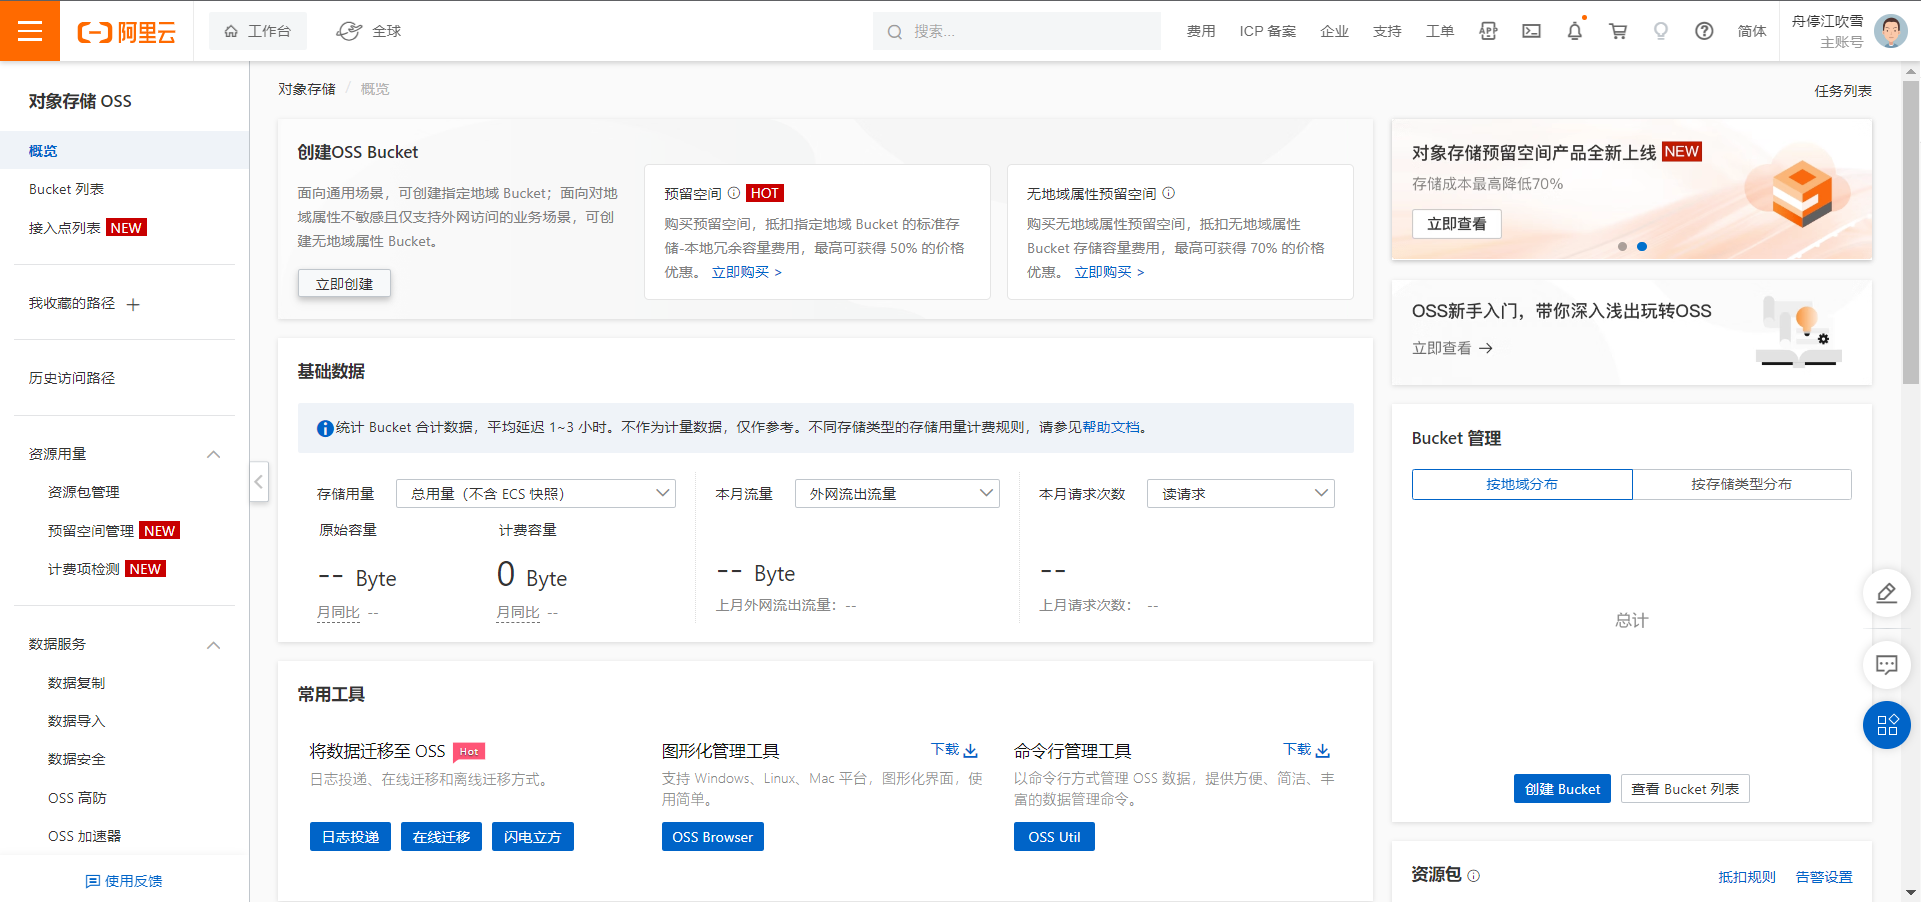The height and width of the screenshot is (902, 1921).
Task: Click 闪电立方 button
Action: pyautogui.click(x=533, y=837)
